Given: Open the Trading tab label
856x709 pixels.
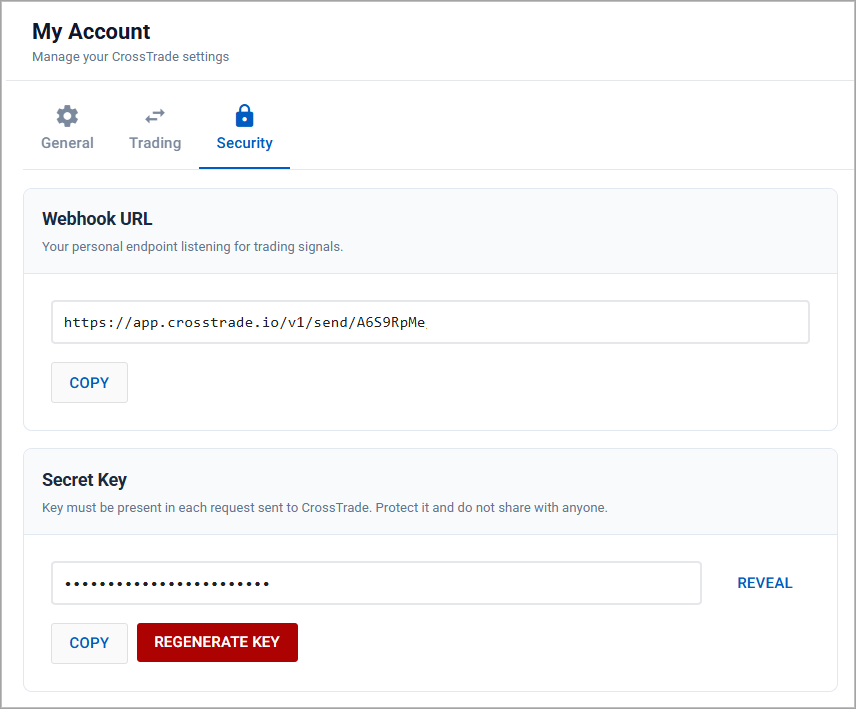Looking at the screenshot, I should 155,143.
